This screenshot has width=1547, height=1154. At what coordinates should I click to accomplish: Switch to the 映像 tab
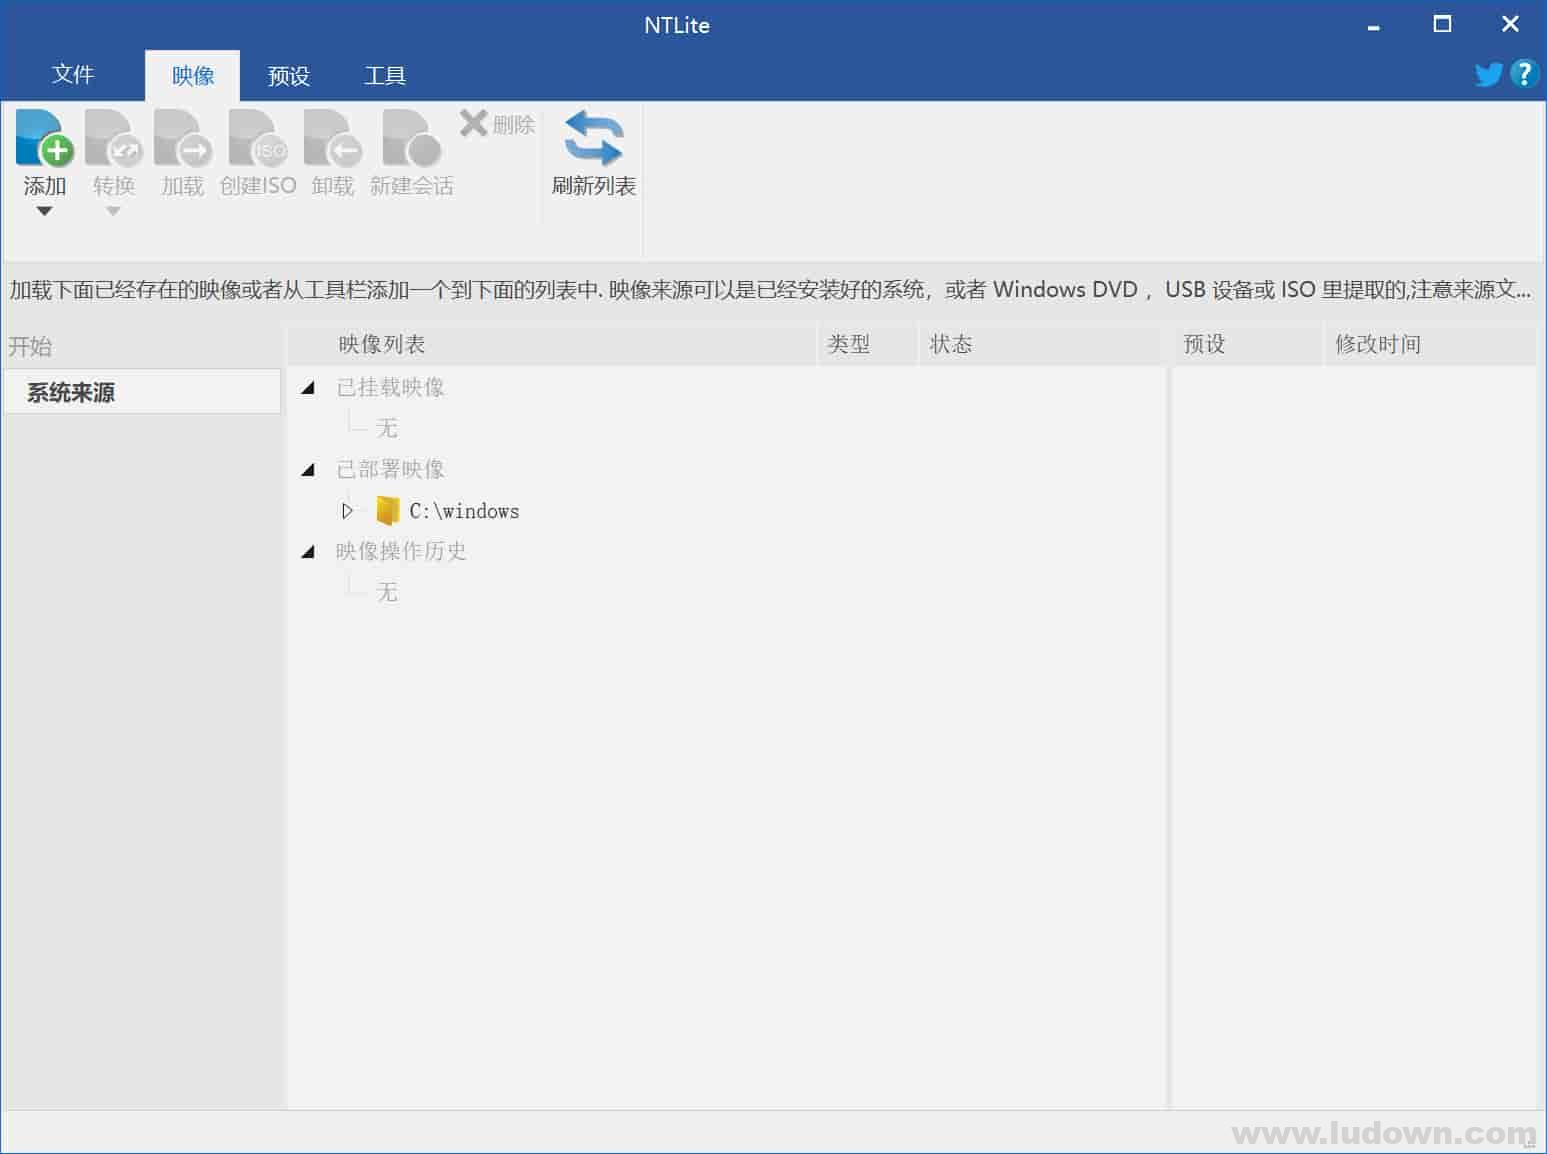pyautogui.click(x=193, y=76)
